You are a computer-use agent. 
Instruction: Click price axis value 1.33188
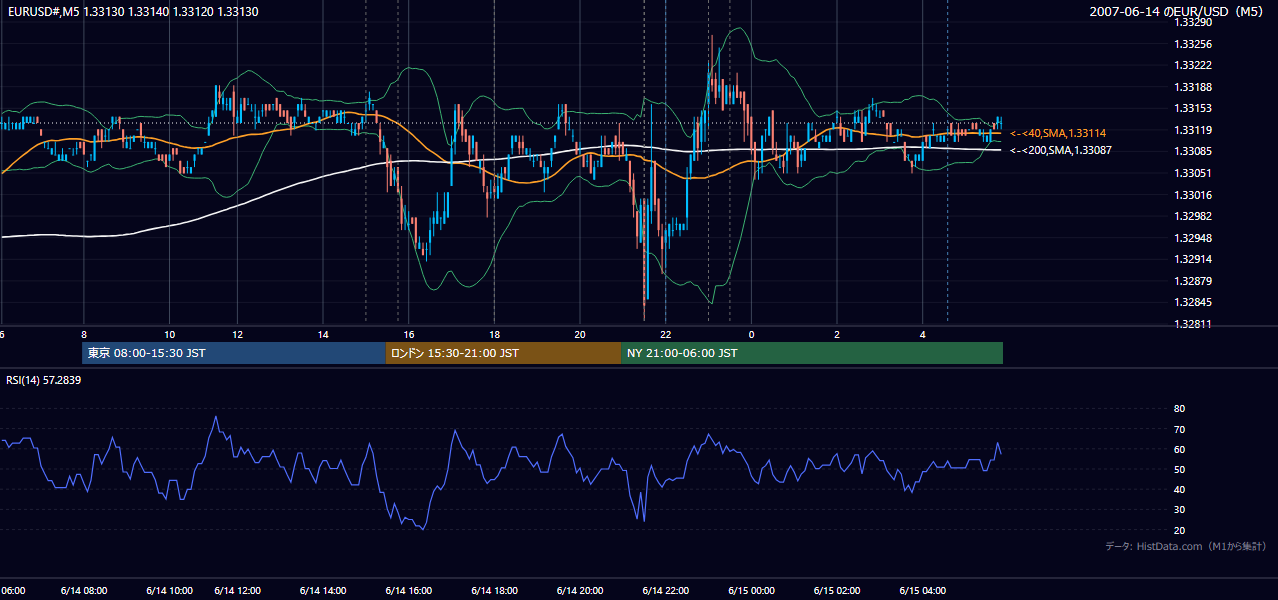pyautogui.click(x=1193, y=87)
